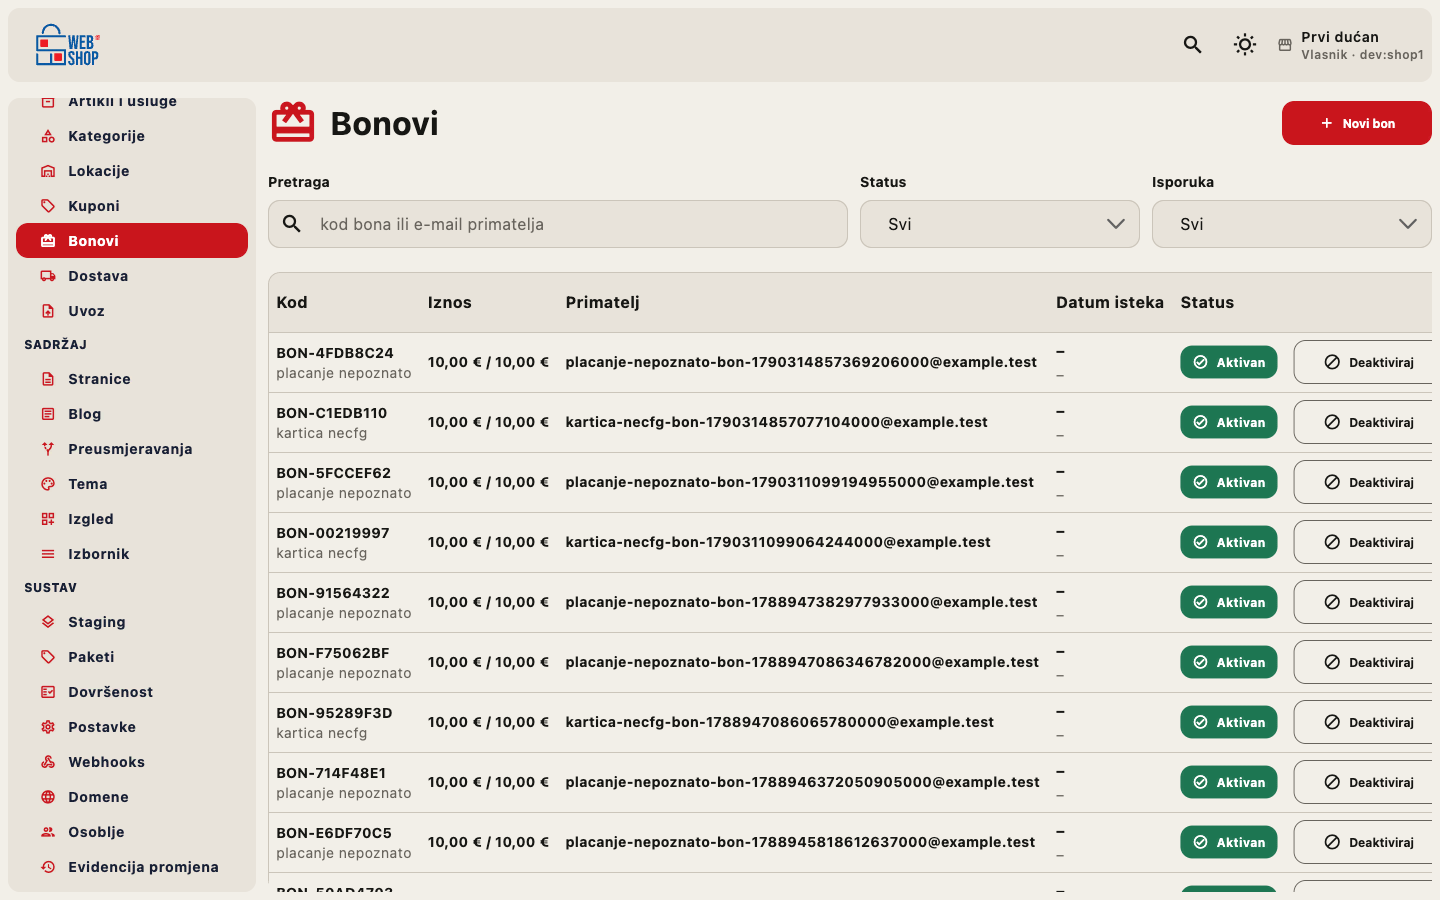The image size is (1440, 900).
Task: Open the search magnifier in the header
Action: [1192, 44]
